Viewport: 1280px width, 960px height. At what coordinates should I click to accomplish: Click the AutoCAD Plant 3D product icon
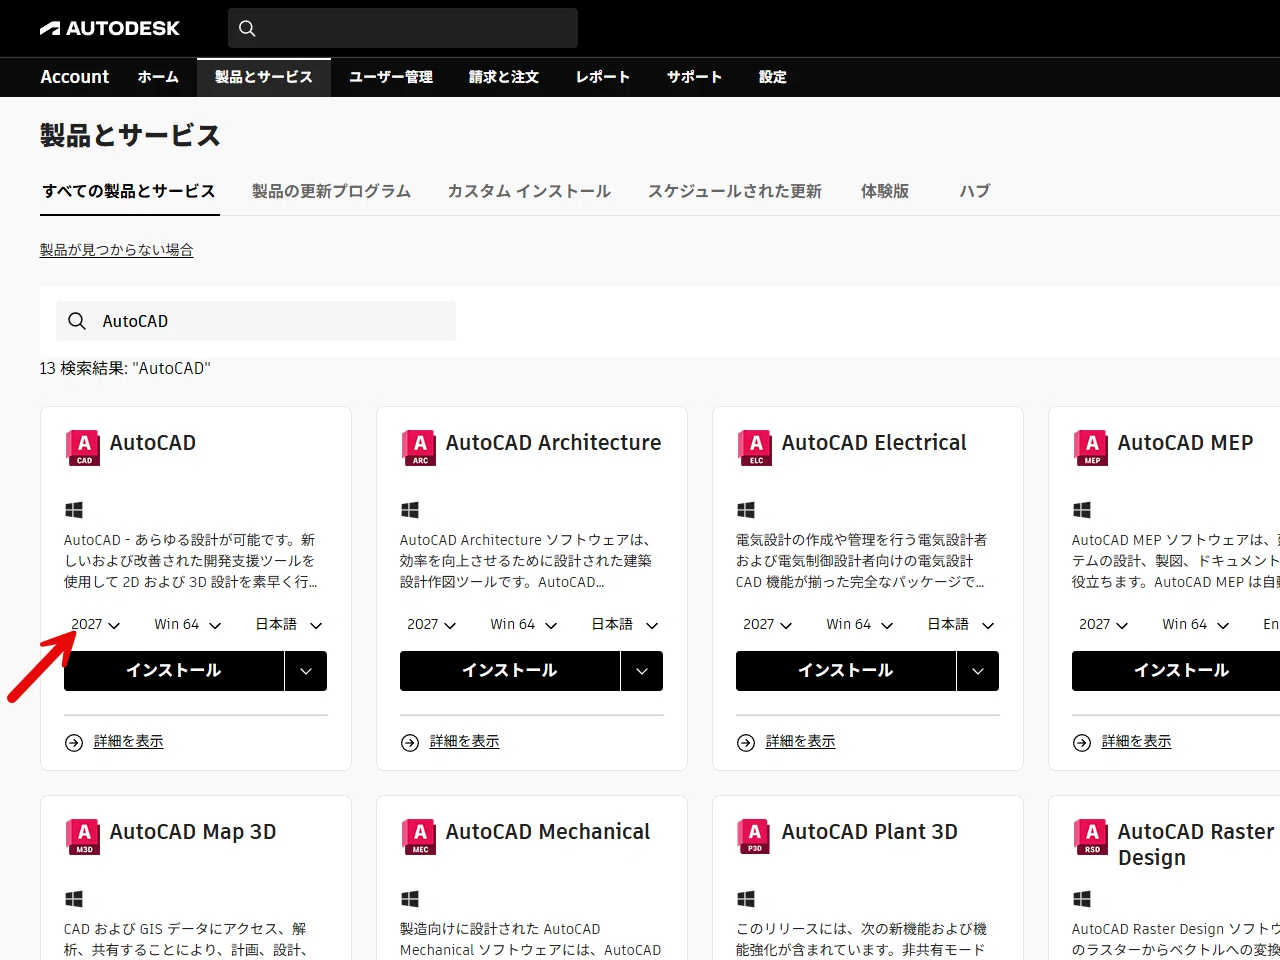coord(755,837)
